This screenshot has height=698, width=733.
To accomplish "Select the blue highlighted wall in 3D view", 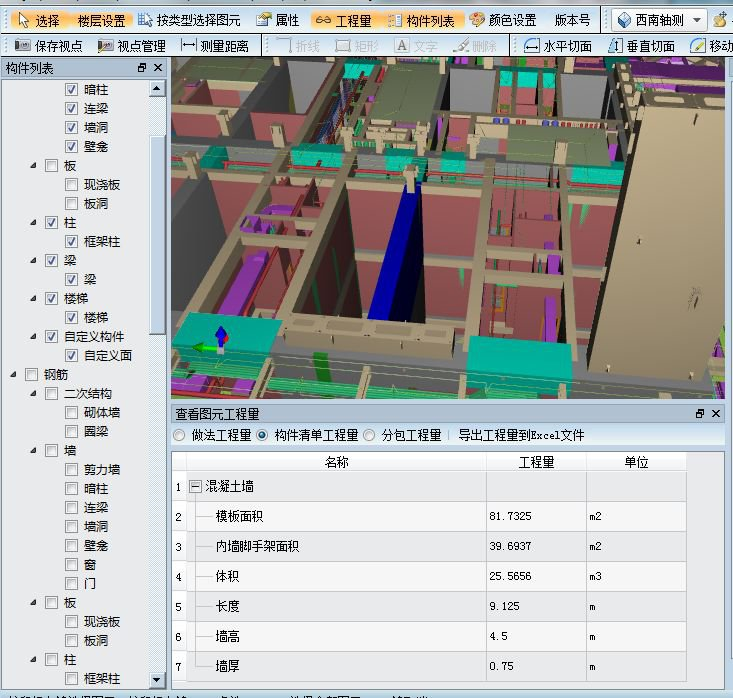I will click(x=397, y=262).
